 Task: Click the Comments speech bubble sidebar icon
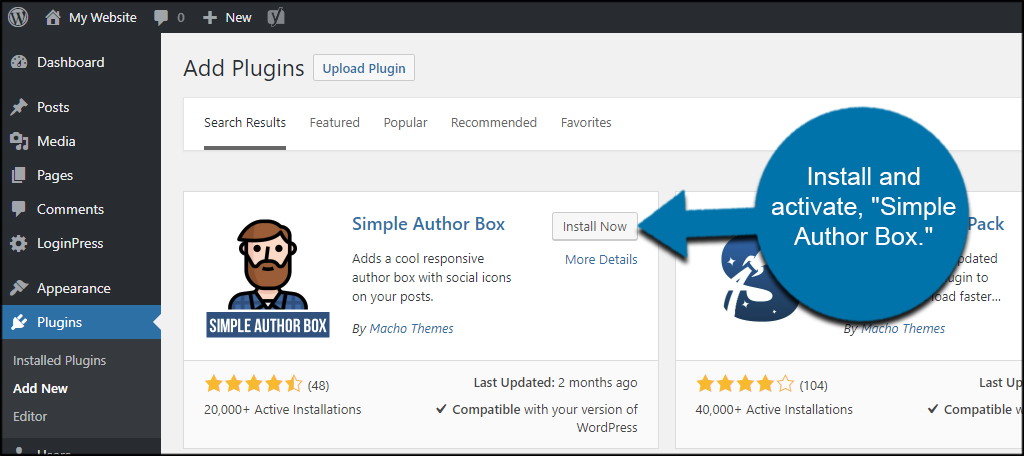pyautogui.click(x=19, y=209)
